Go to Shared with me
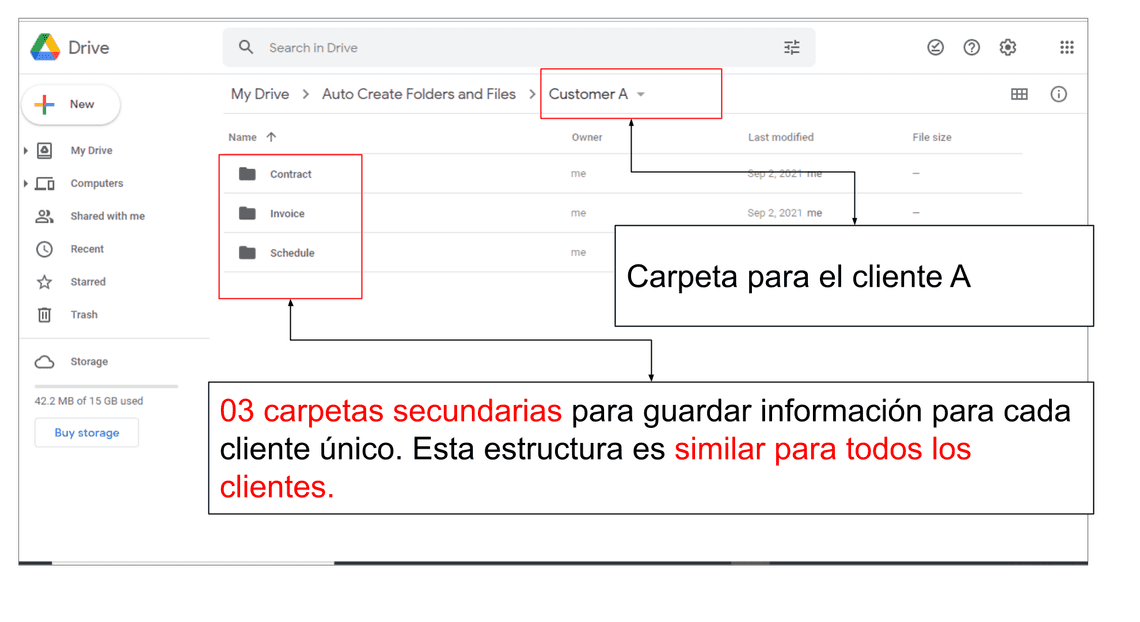This screenshot has width=1140, height=622. [107, 216]
